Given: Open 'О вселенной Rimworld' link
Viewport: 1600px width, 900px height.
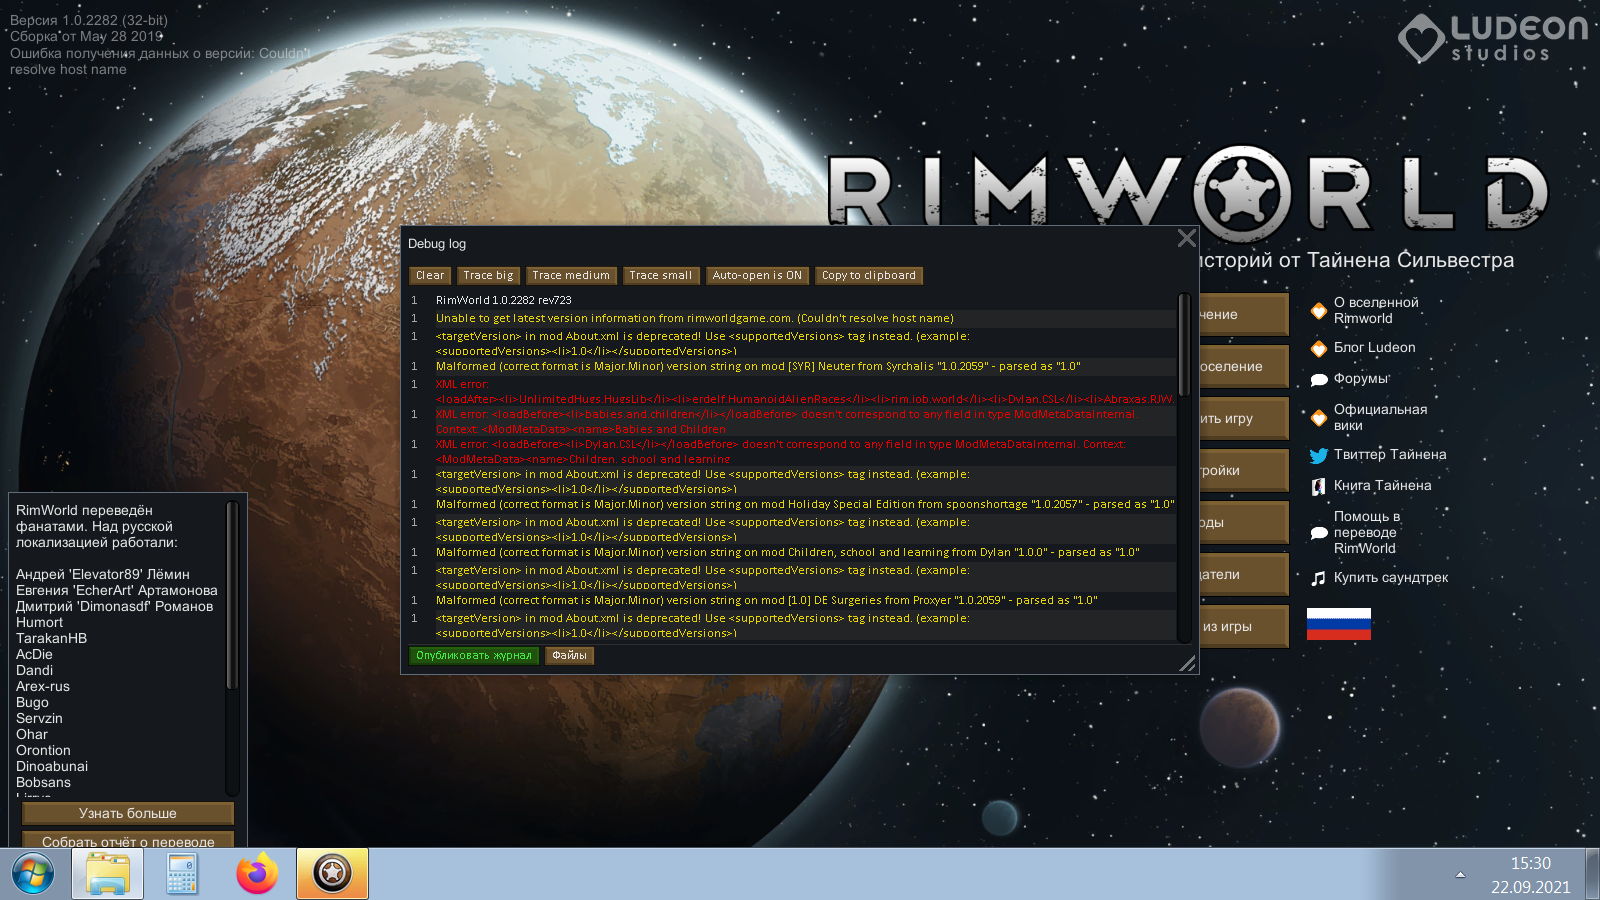Looking at the screenshot, I should pyautogui.click(x=1376, y=310).
